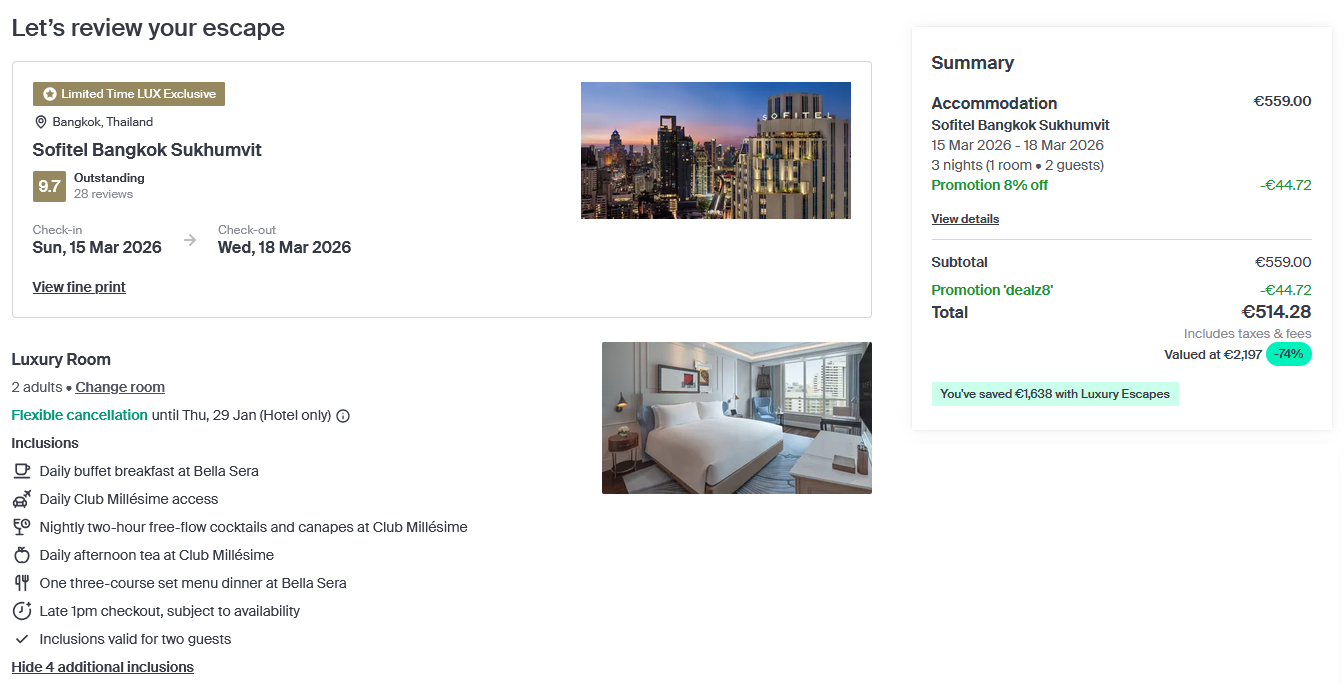
Task: Click the fork and knife dinner icon
Action: pyautogui.click(x=22, y=583)
